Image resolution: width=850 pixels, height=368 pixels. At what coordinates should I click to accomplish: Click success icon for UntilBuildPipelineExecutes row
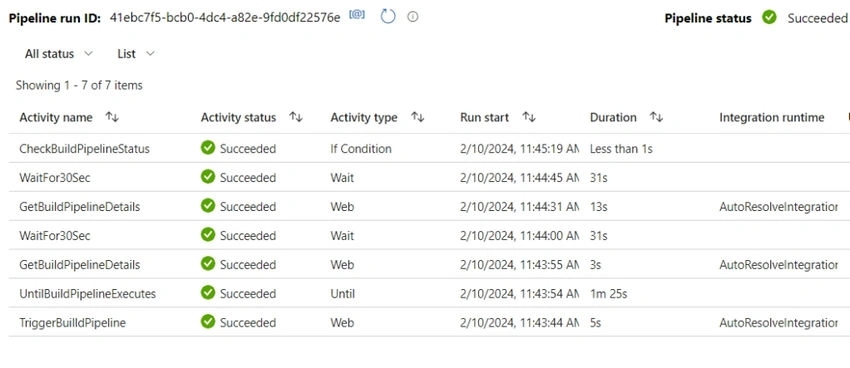pyautogui.click(x=208, y=293)
